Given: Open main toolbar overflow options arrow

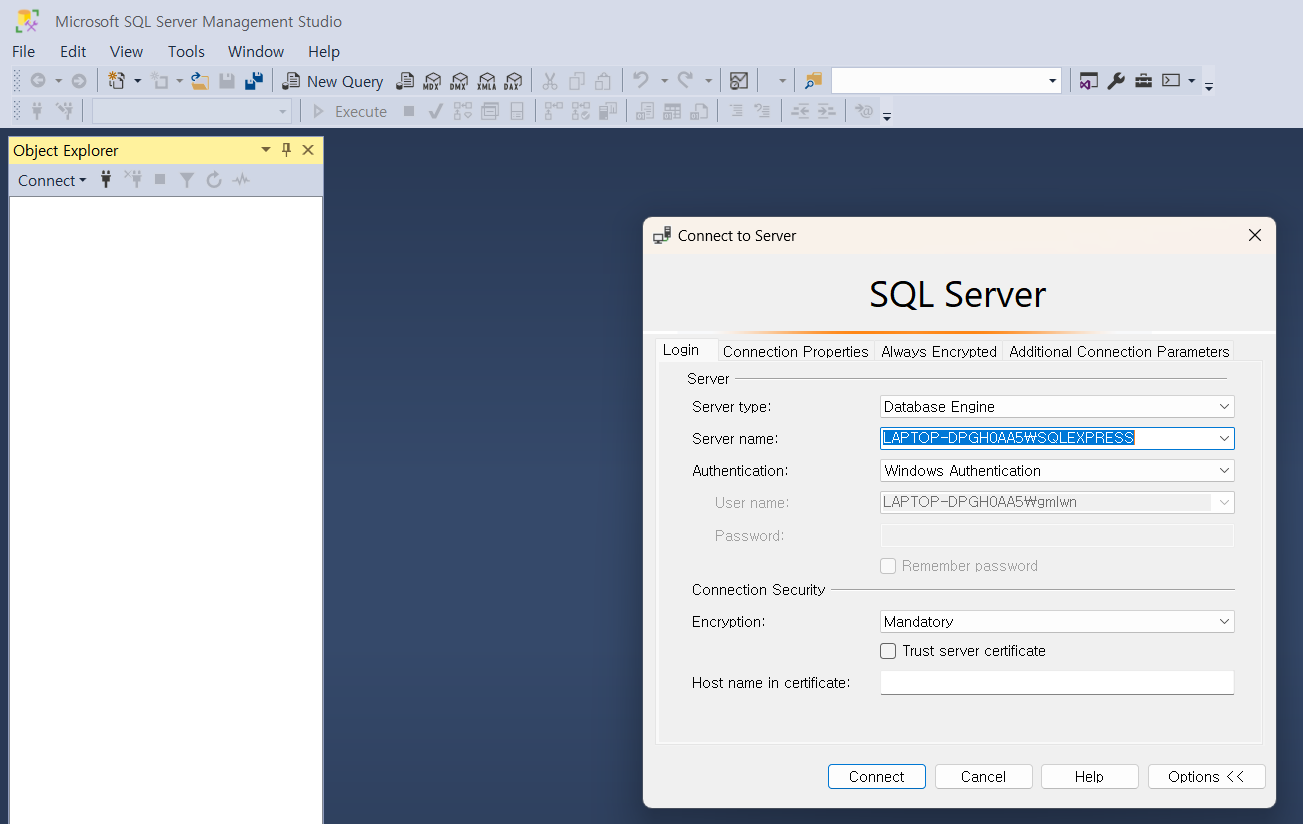Looking at the screenshot, I should [x=1209, y=87].
